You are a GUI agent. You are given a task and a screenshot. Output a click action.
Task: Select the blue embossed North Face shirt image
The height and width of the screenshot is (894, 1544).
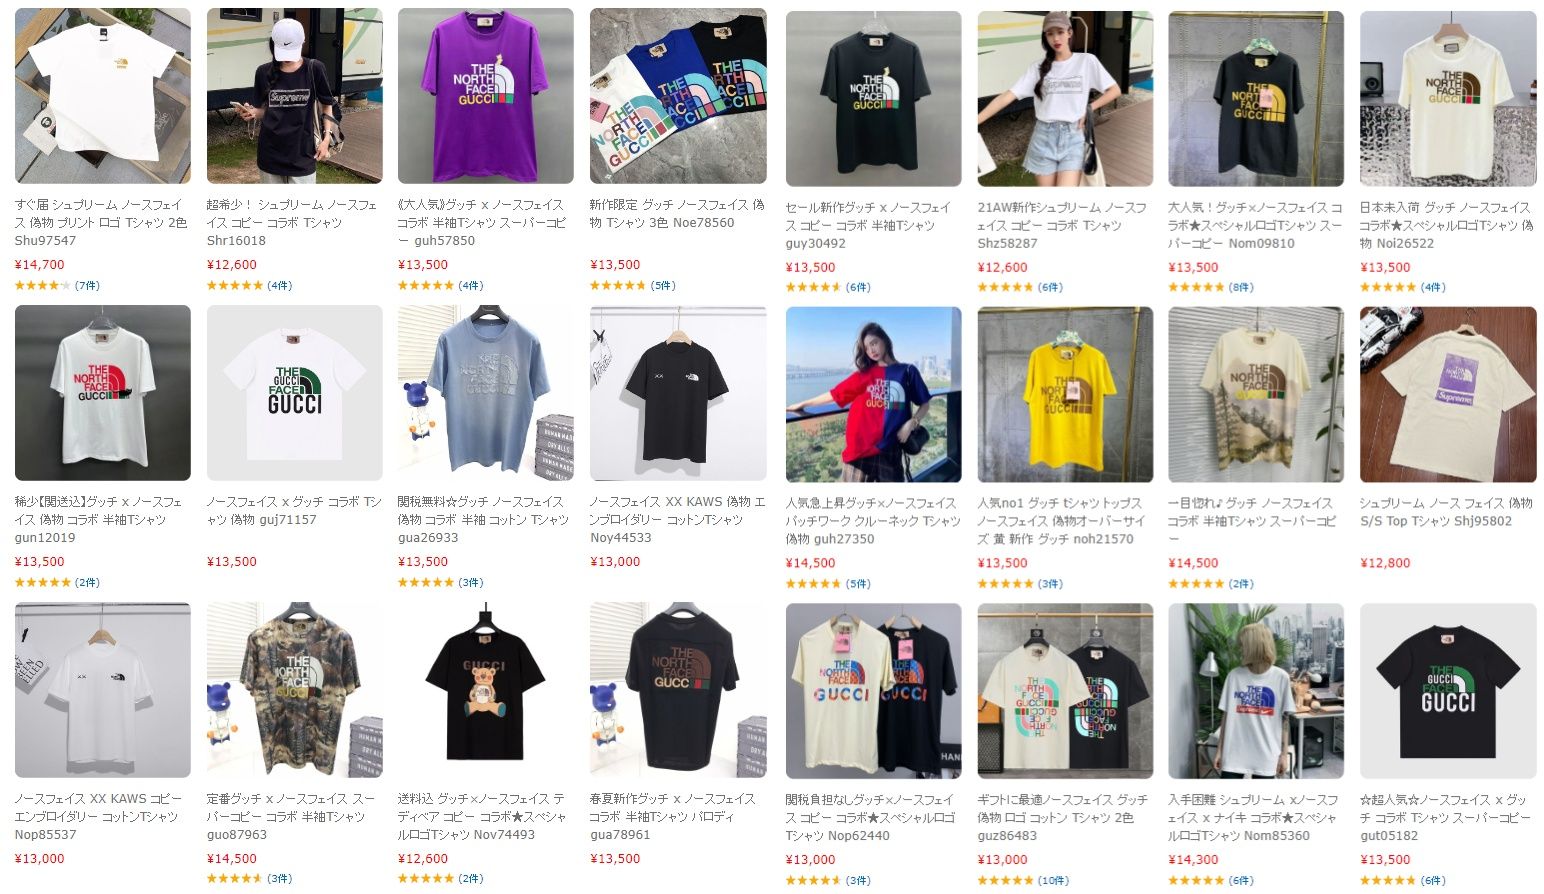click(x=485, y=393)
